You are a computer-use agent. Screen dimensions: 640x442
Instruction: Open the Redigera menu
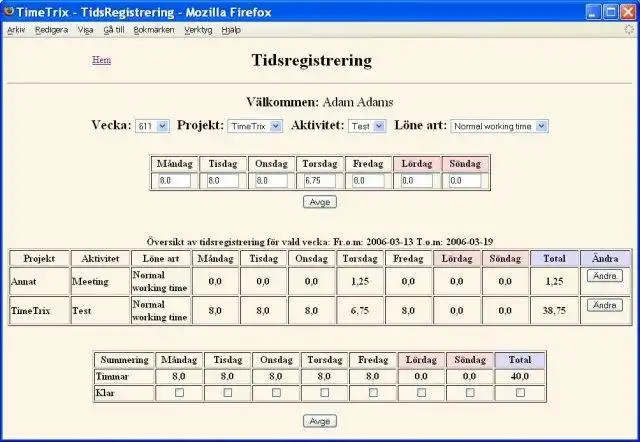(51, 30)
